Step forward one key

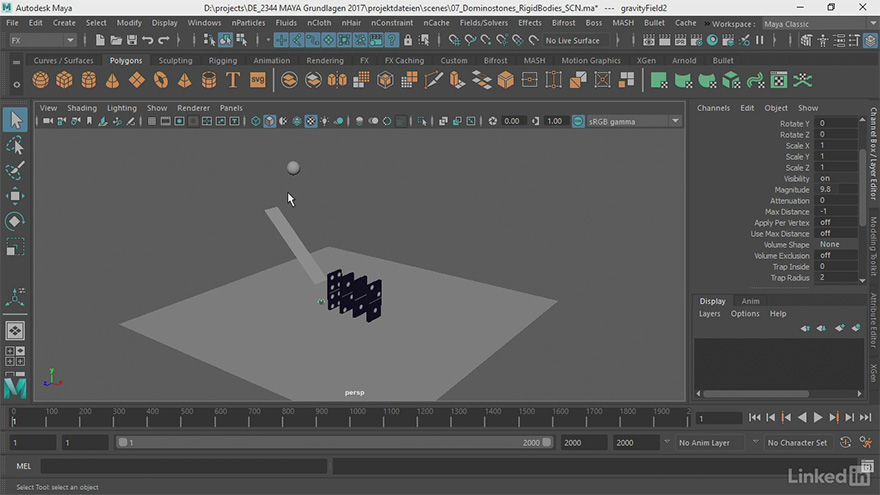tap(834, 417)
